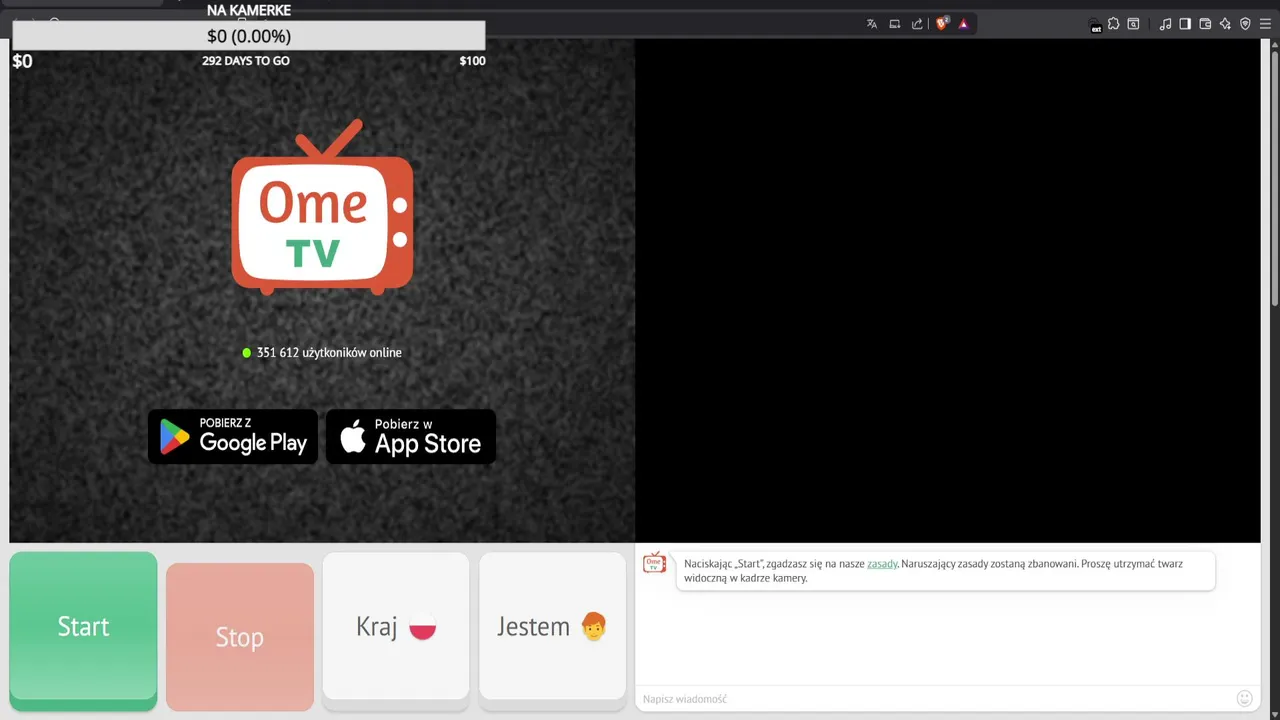Toggle the browser sidebar panel icon

(x=1185, y=24)
